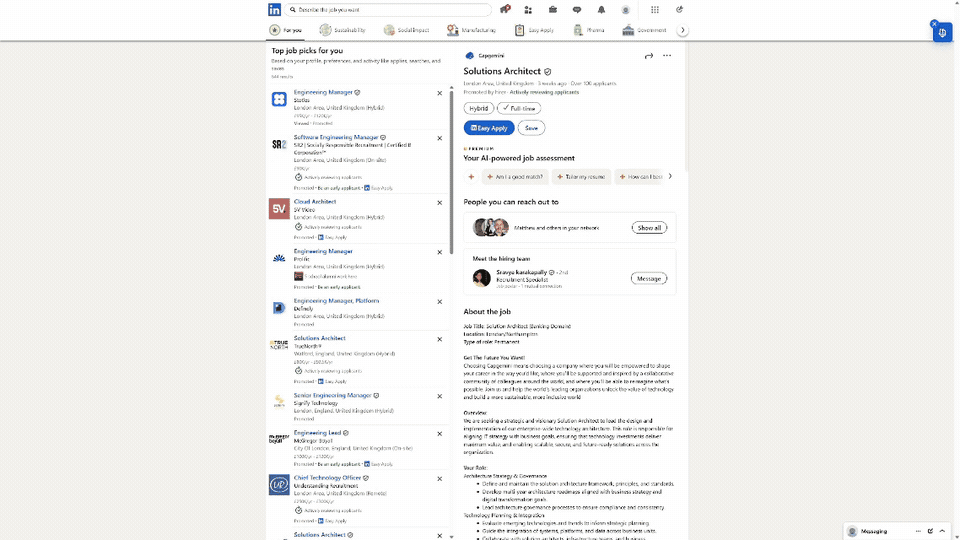Dismiss Engineering Manager, Platform job card

pos(440,302)
